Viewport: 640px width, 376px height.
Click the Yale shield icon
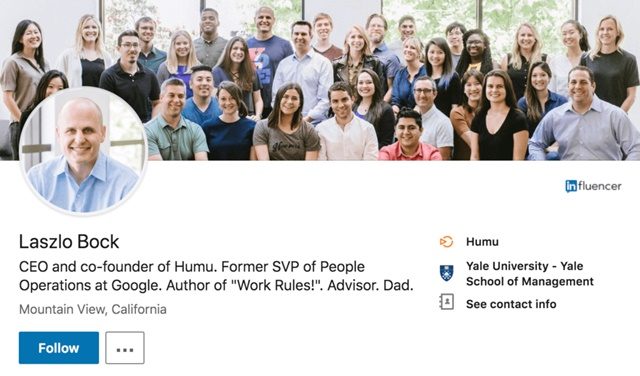[x=447, y=273]
